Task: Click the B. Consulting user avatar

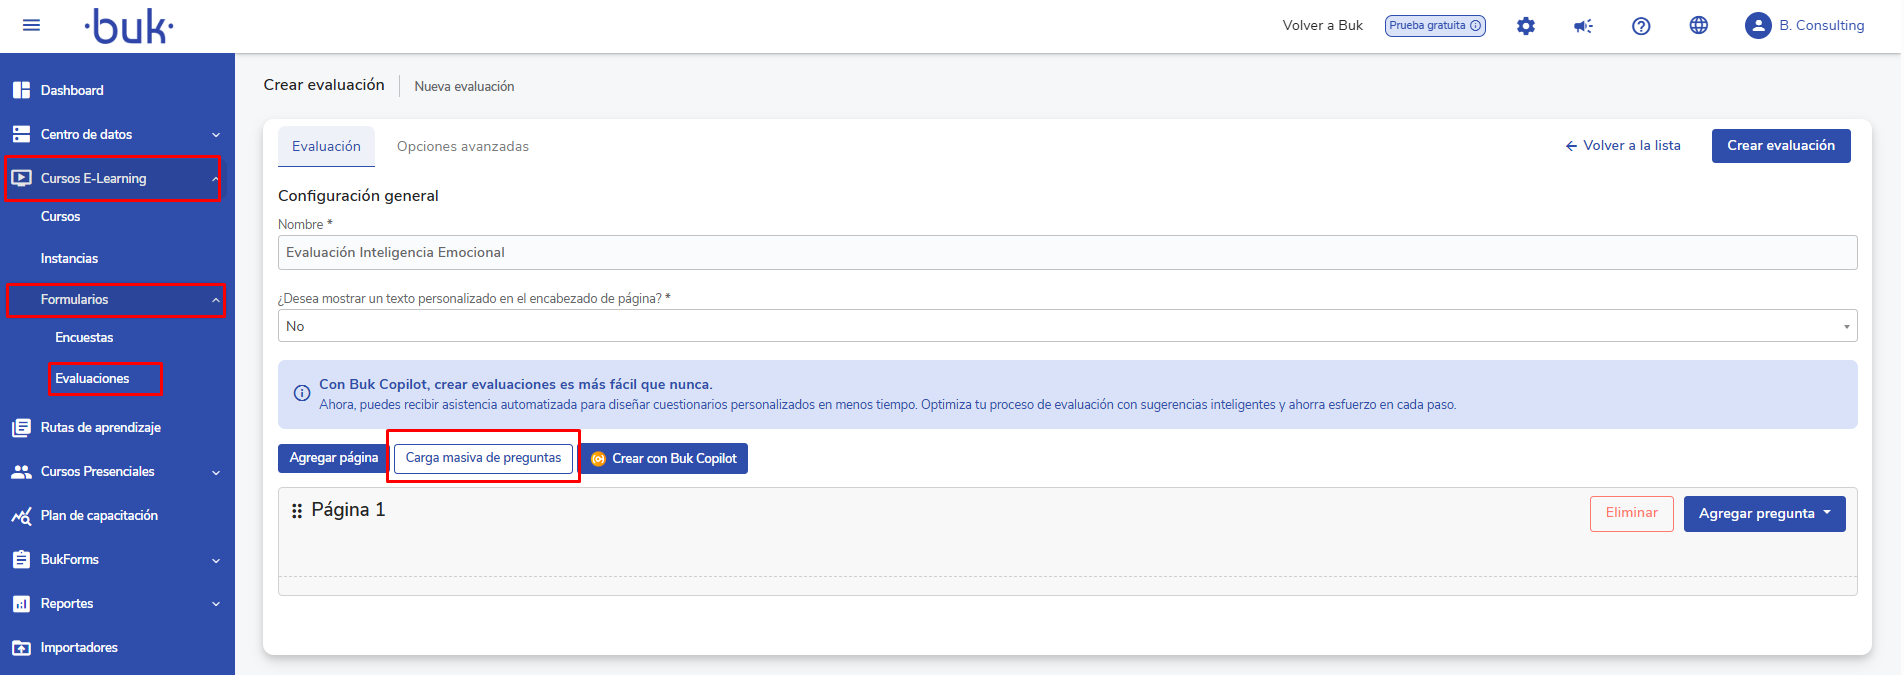Action: click(x=1758, y=26)
